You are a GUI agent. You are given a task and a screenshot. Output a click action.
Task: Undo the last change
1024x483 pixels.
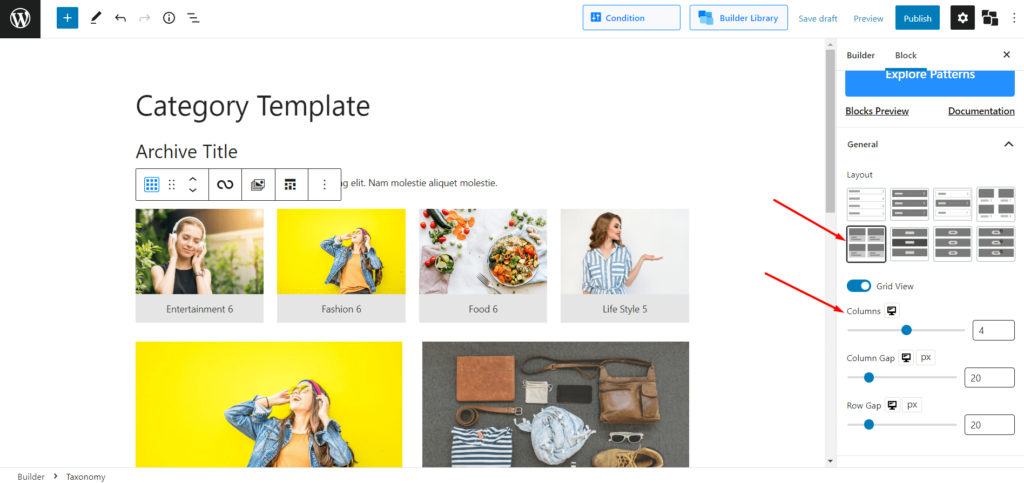click(120, 18)
